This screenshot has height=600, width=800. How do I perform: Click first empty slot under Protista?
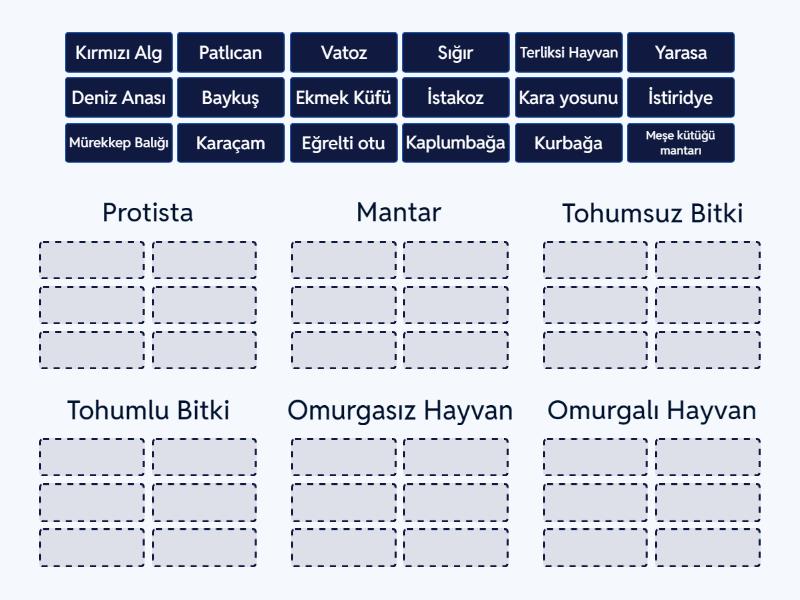point(92,260)
